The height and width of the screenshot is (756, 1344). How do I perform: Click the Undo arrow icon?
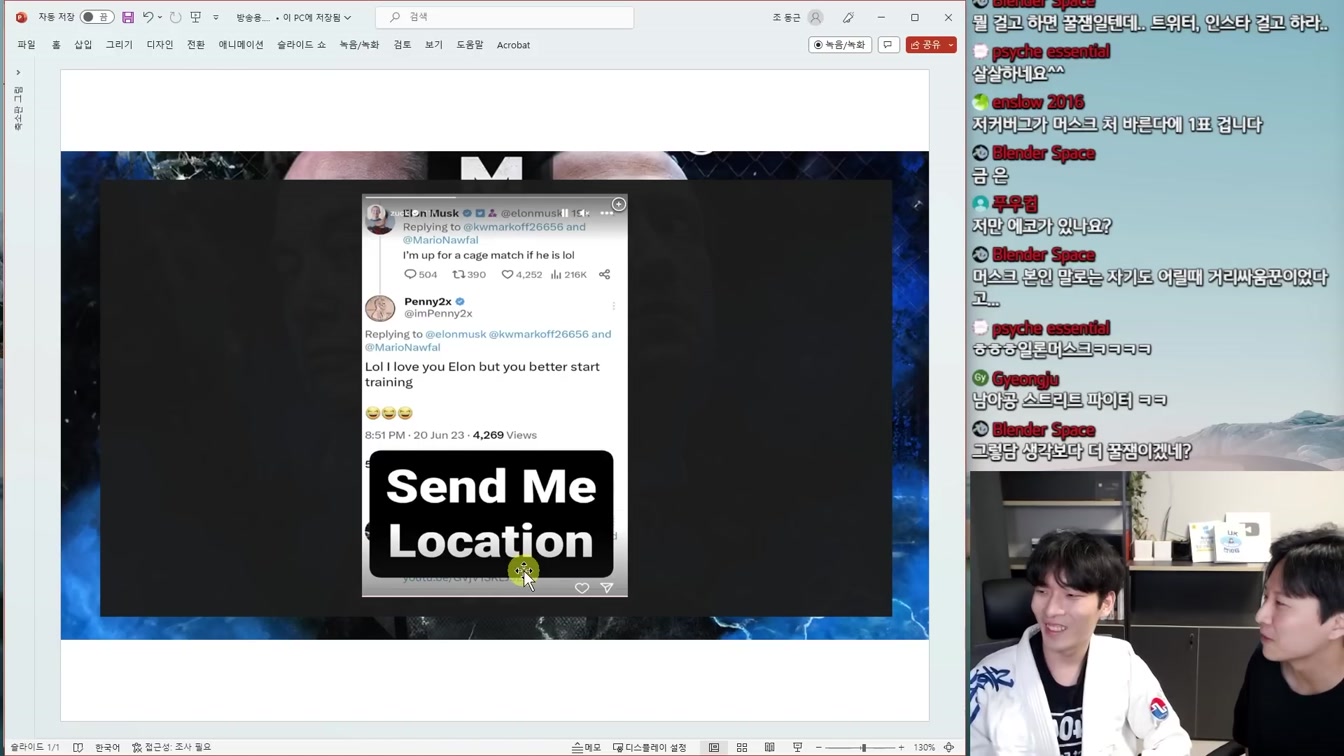148,17
